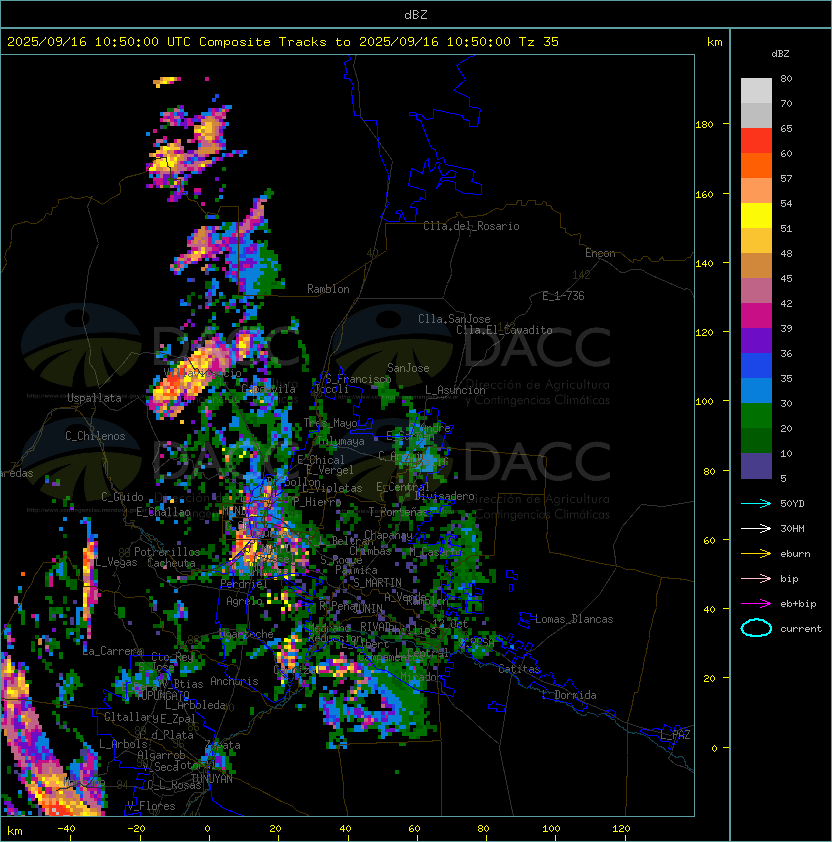The width and height of the screenshot is (832, 842).
Task: Click the 'Uspallata' place label
Action: (x=94, y=398)
